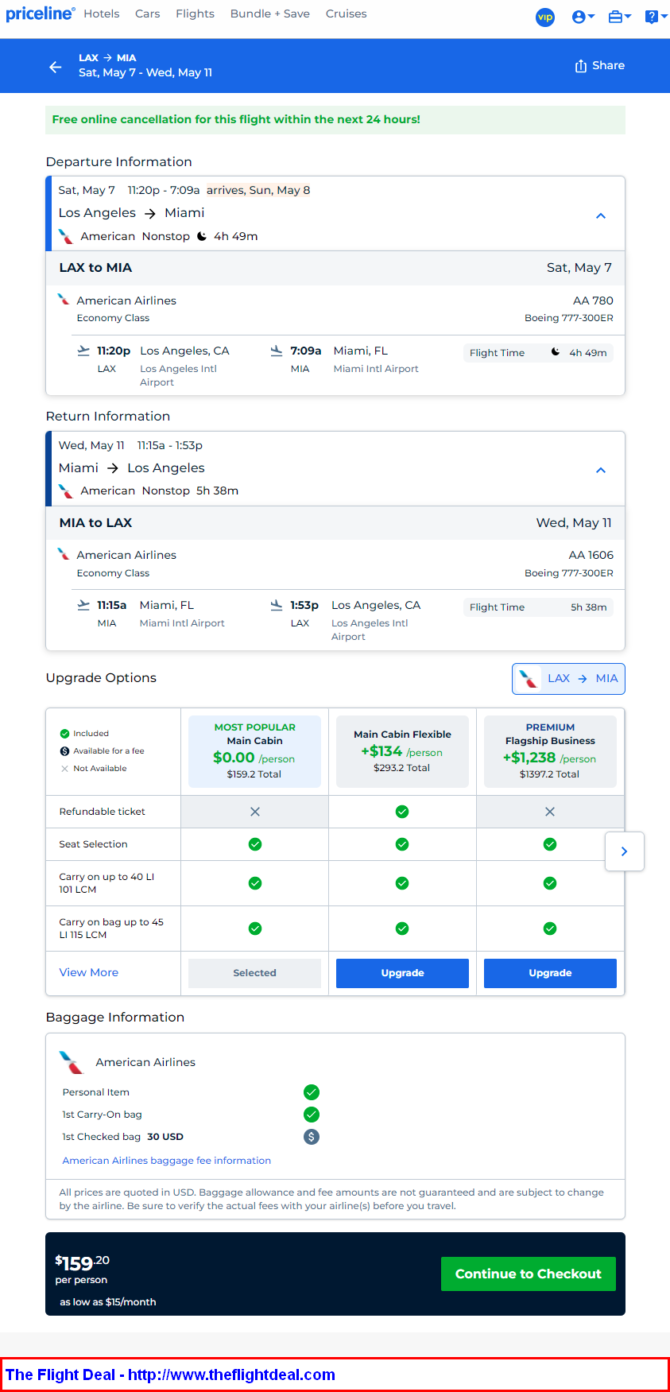Click Flagship Business Seat Selection checkmark

pyautogui.click(x=550, y=844)
